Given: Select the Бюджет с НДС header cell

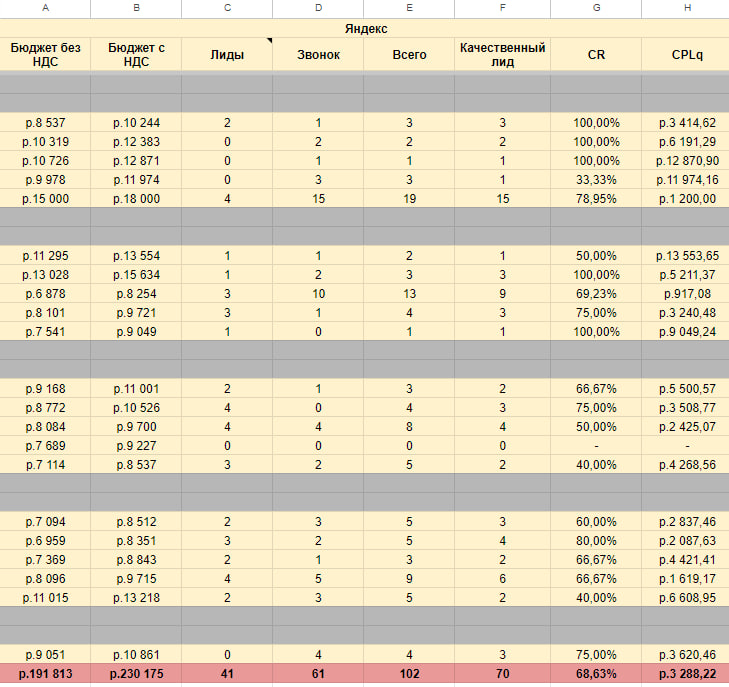Looking at the screenshot, I should coord(136,54).
